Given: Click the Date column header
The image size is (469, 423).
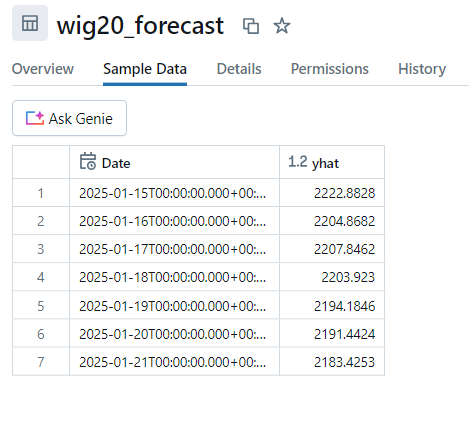Looking at the screenshot, I should 174,162.
